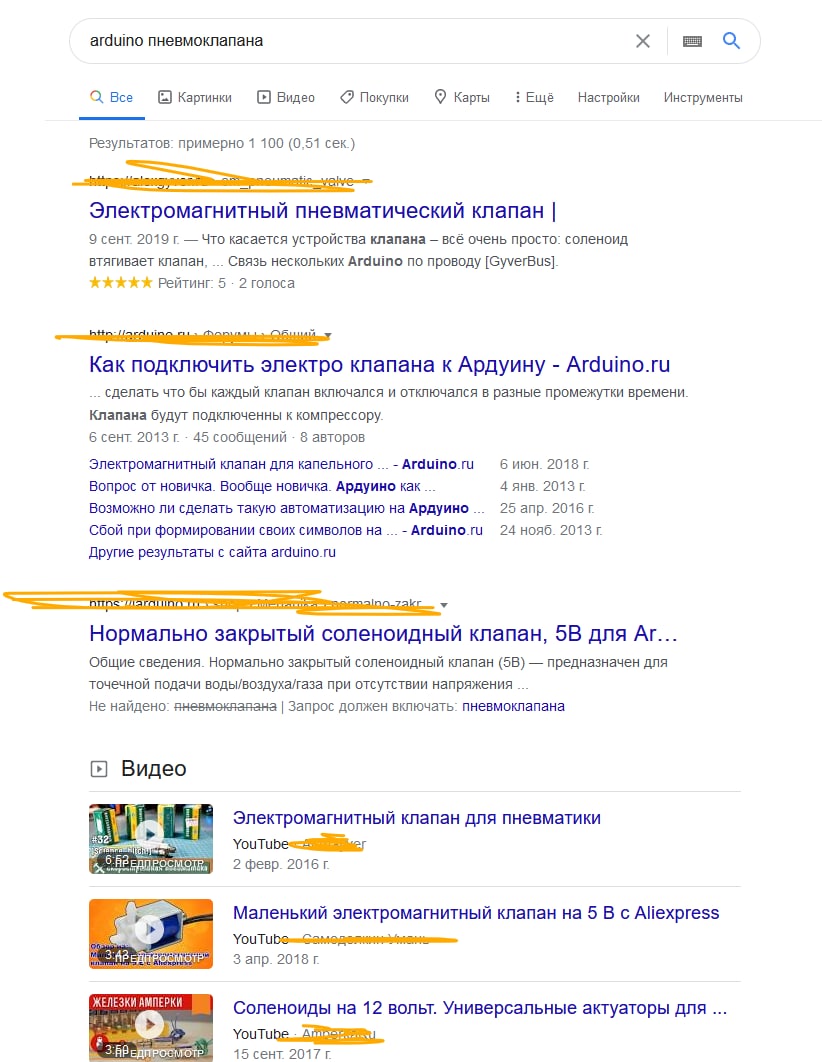Expand the Ещё more menu
Viewport: 822px width, 1062px height.
[x=534, y=98]
